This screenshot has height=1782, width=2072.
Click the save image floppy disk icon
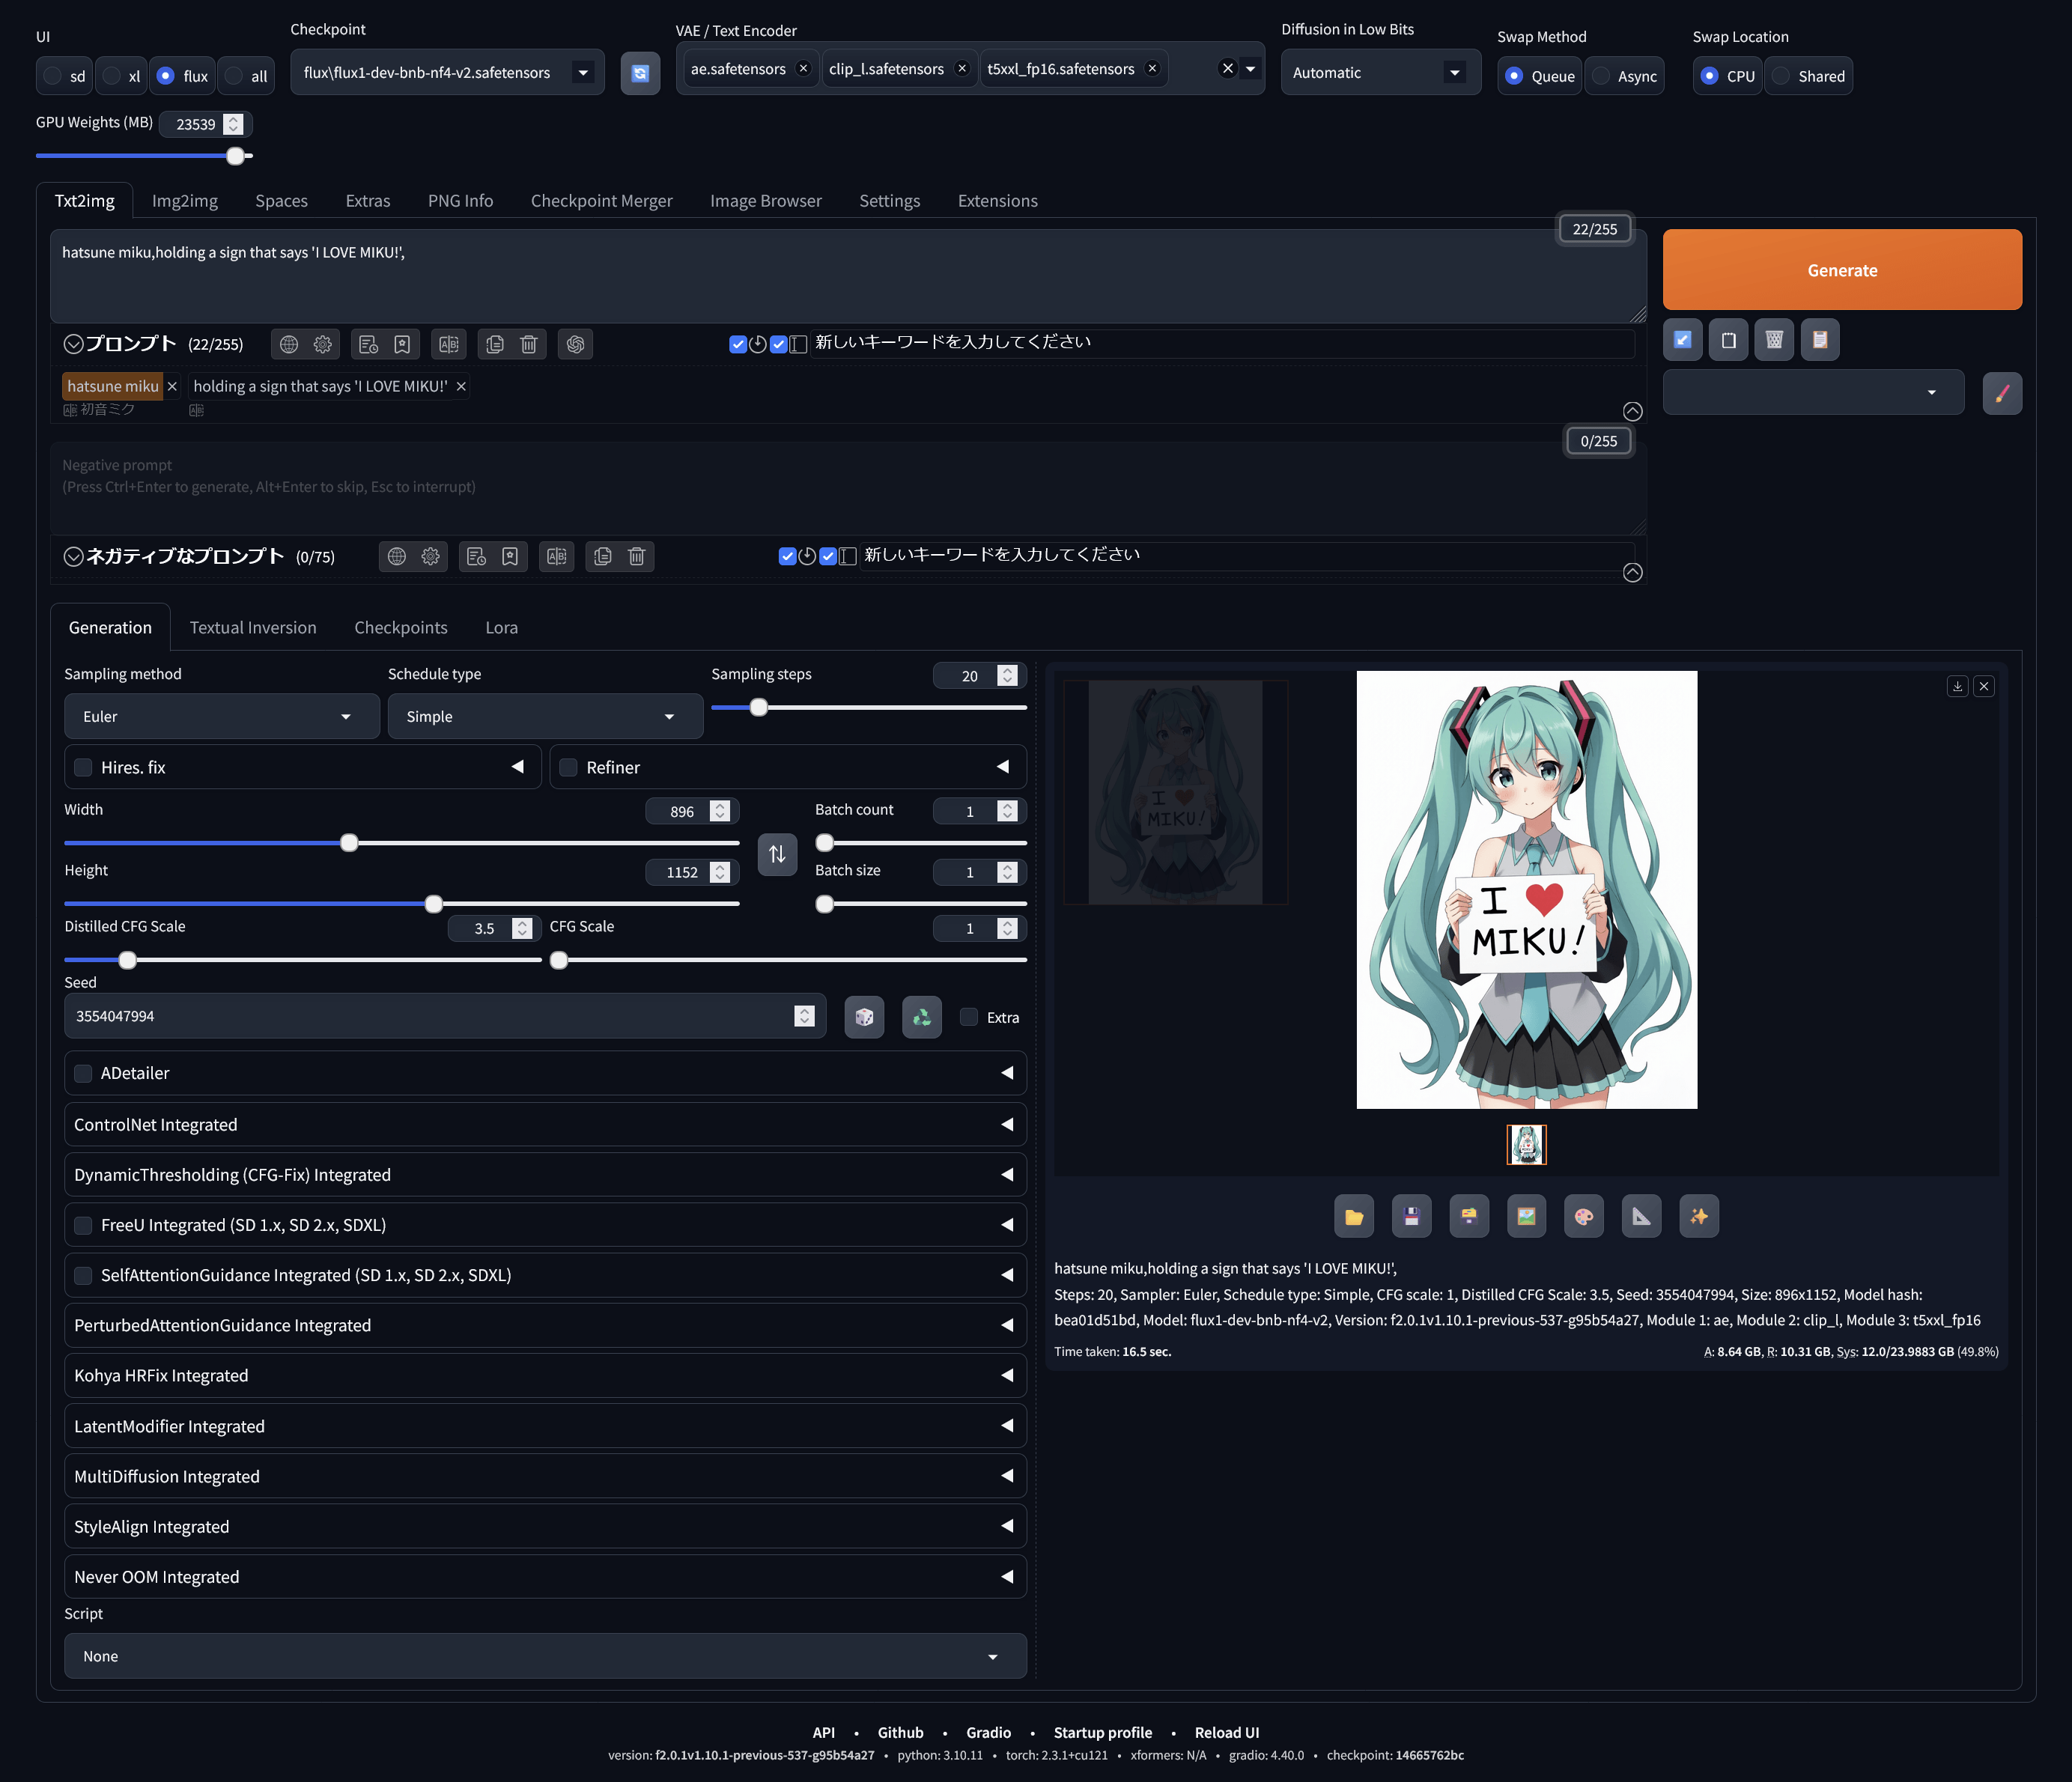coord(1411,1216)
